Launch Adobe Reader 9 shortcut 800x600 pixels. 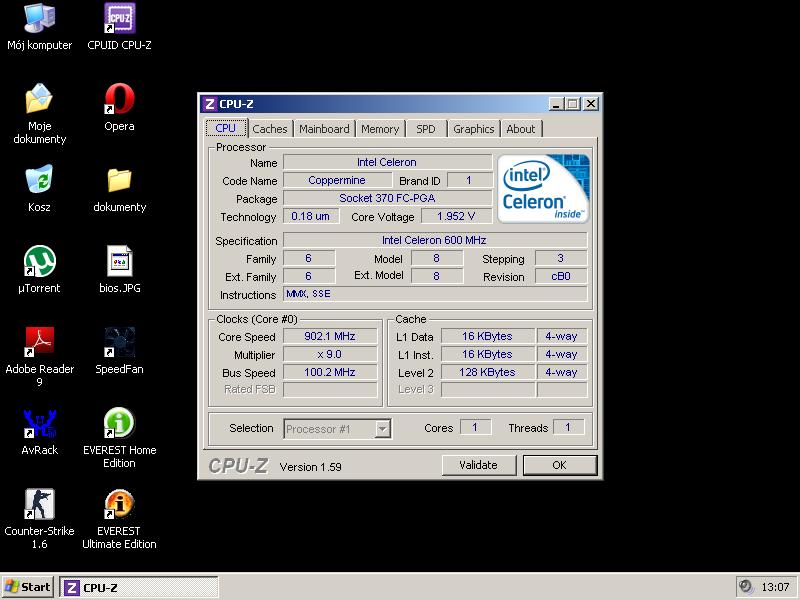[x=39, y=342]
